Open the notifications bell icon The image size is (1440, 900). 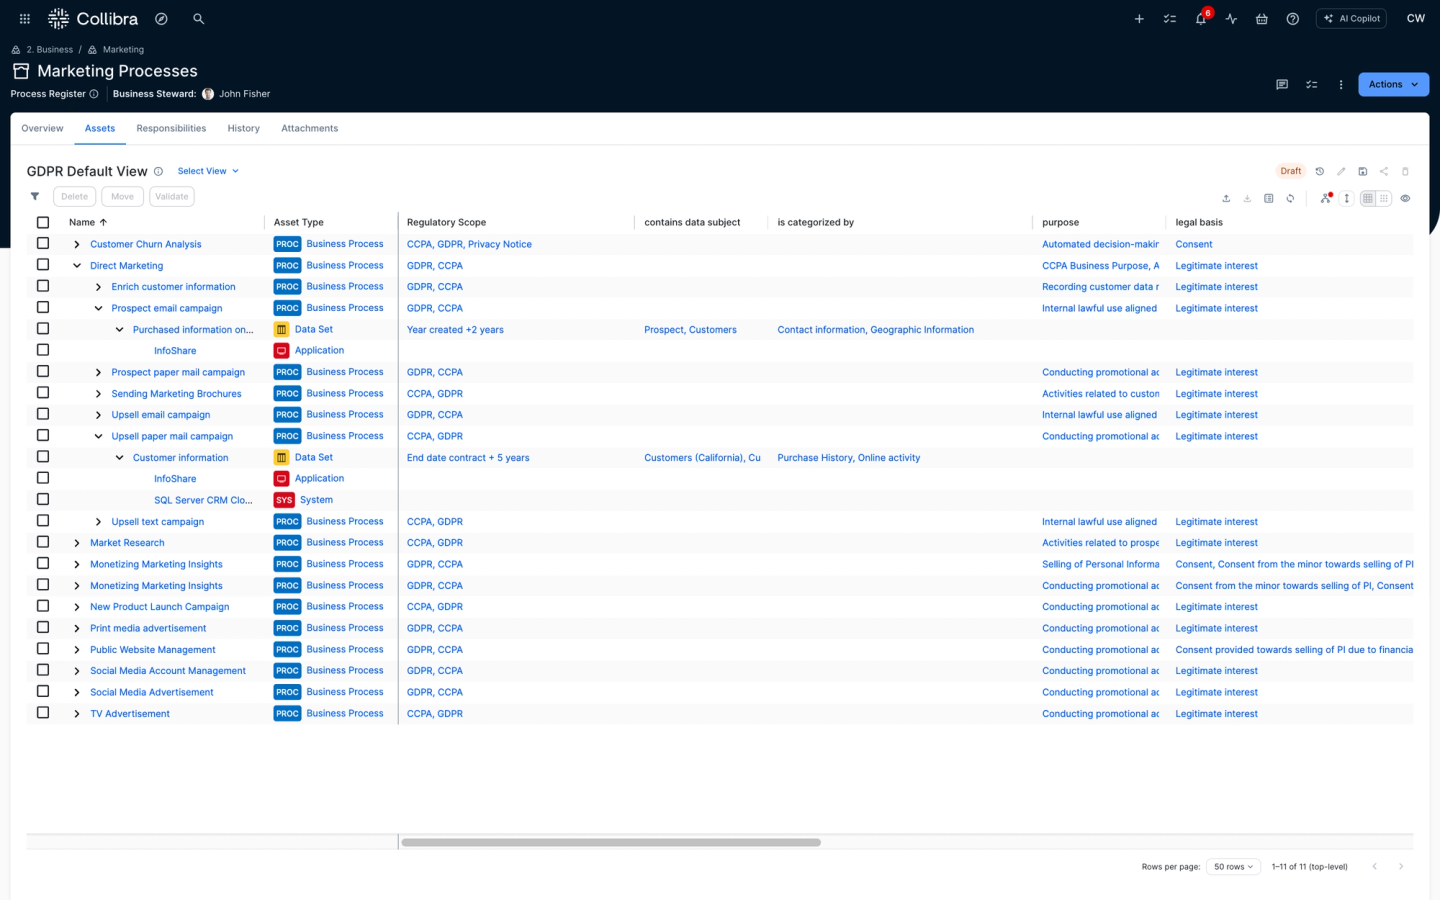(x=1200, y=19)
